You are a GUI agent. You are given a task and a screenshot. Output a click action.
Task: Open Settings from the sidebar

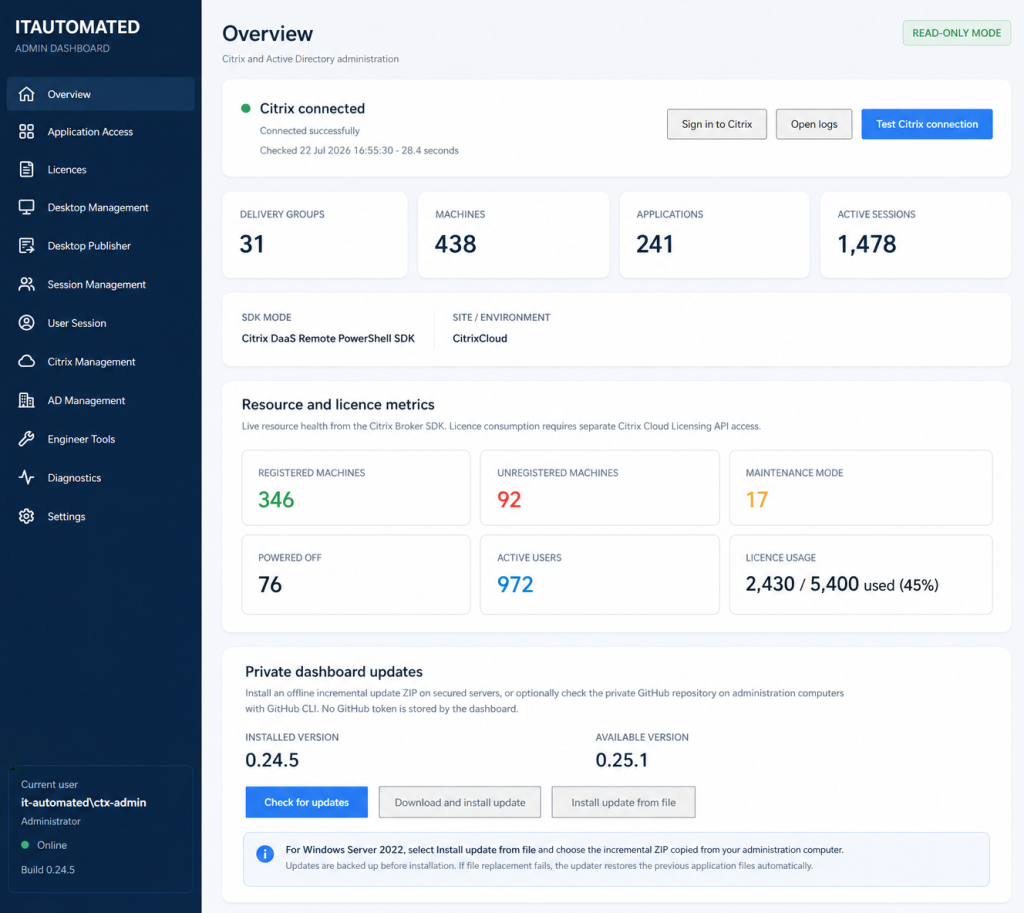pos(101,516)
